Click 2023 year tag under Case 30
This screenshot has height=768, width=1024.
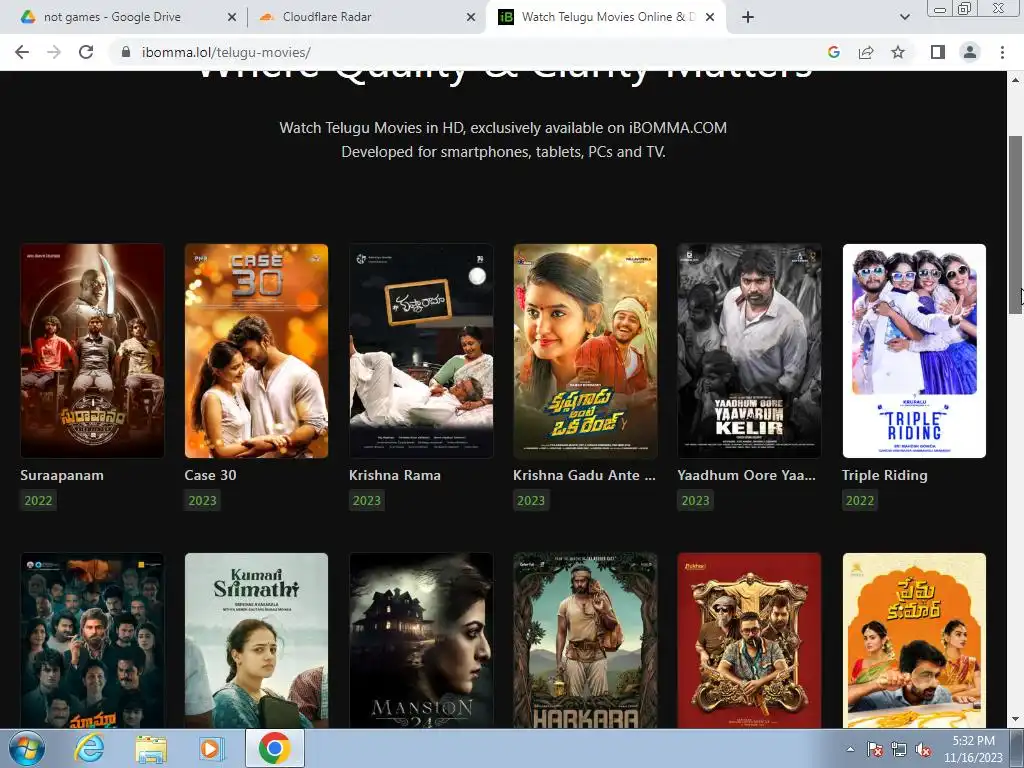click(x=202, y=501)
